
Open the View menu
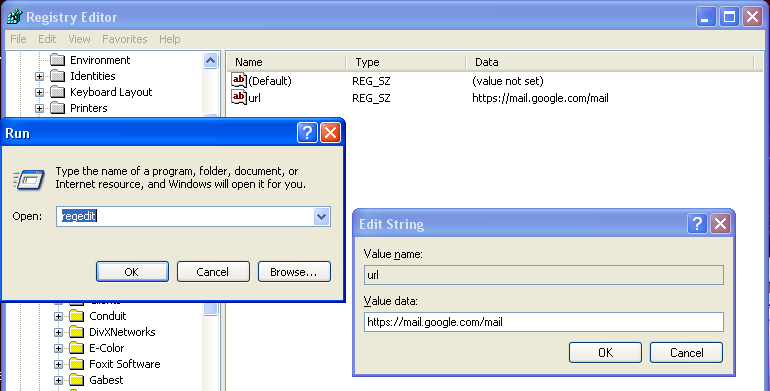tap(79, 39)
